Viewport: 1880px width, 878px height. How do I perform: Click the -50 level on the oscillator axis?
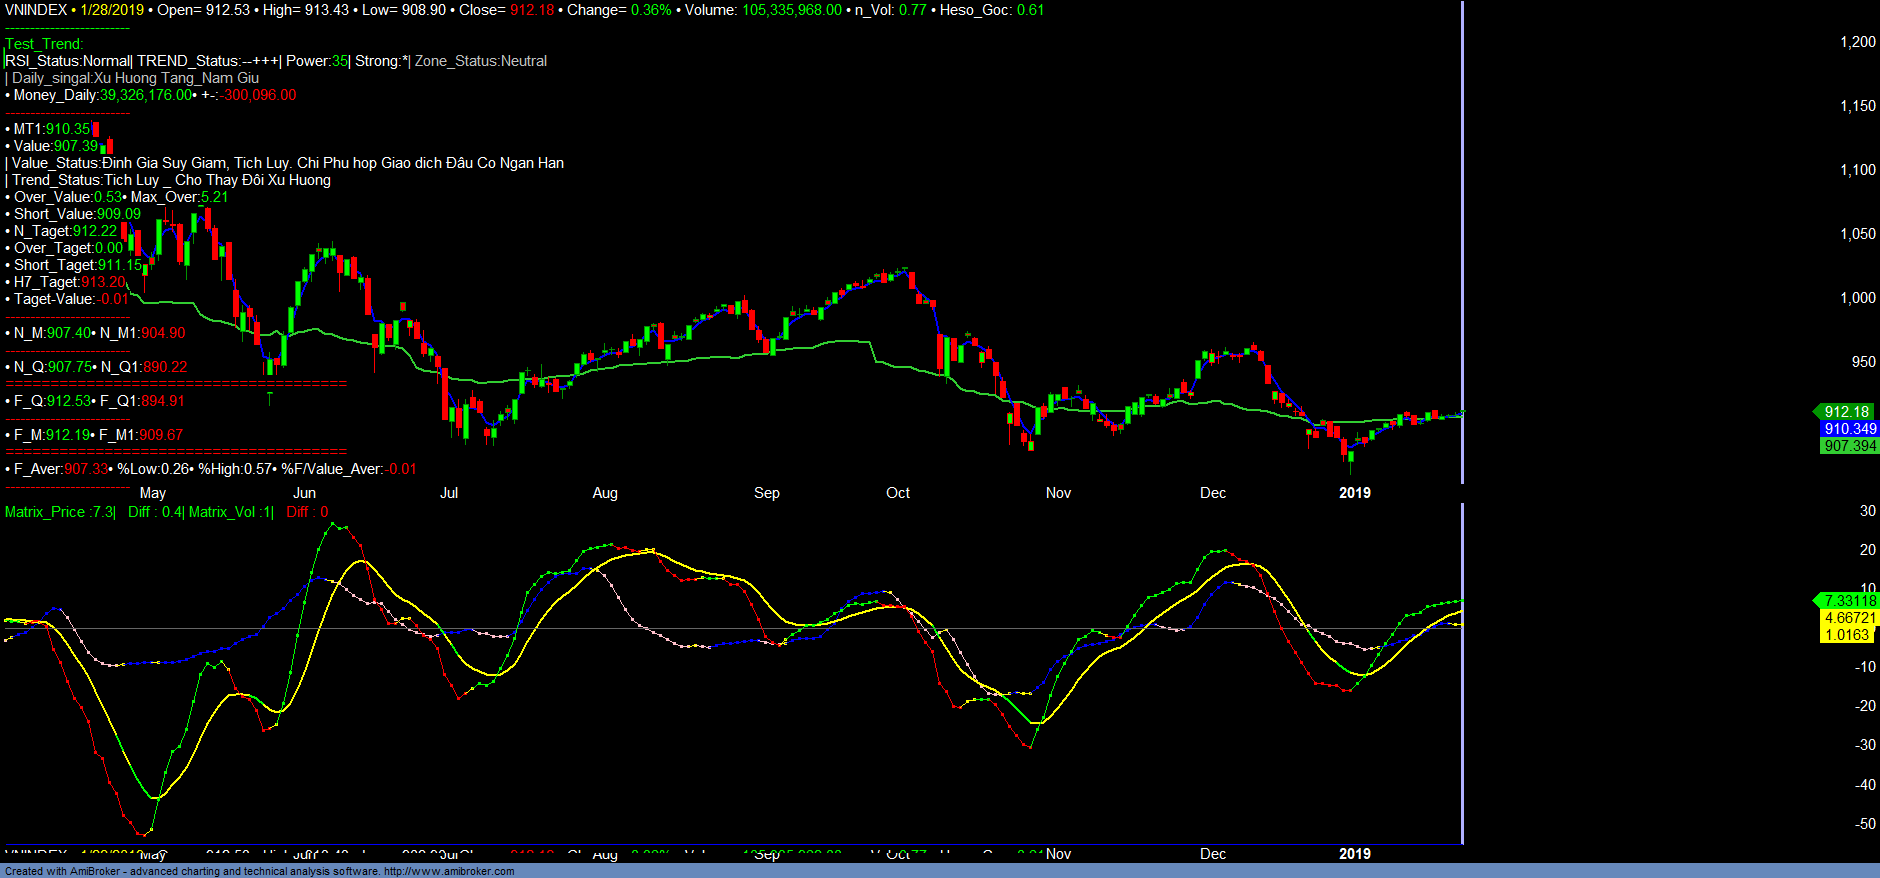tap(1865, 824)
